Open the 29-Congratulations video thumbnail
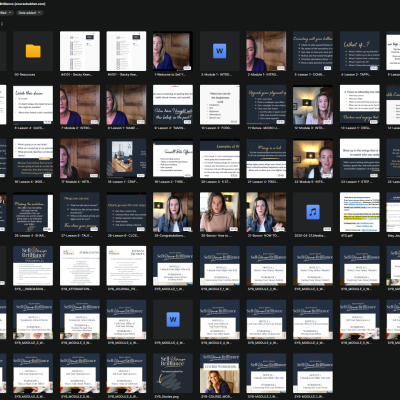Screen dimensions: 400x400 (x=173, y=212)
